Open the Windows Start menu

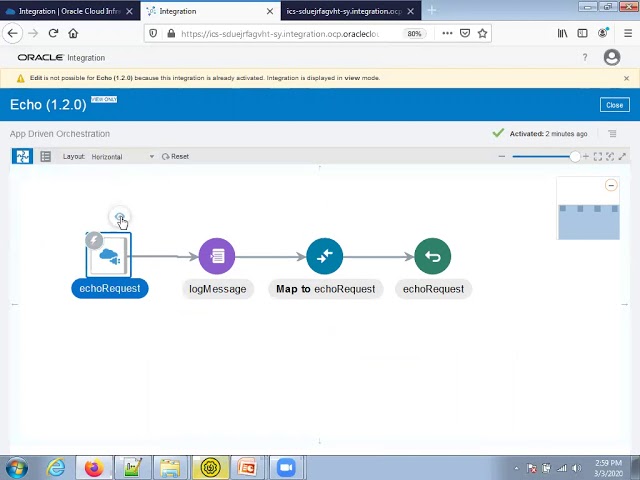click(16, 468)
